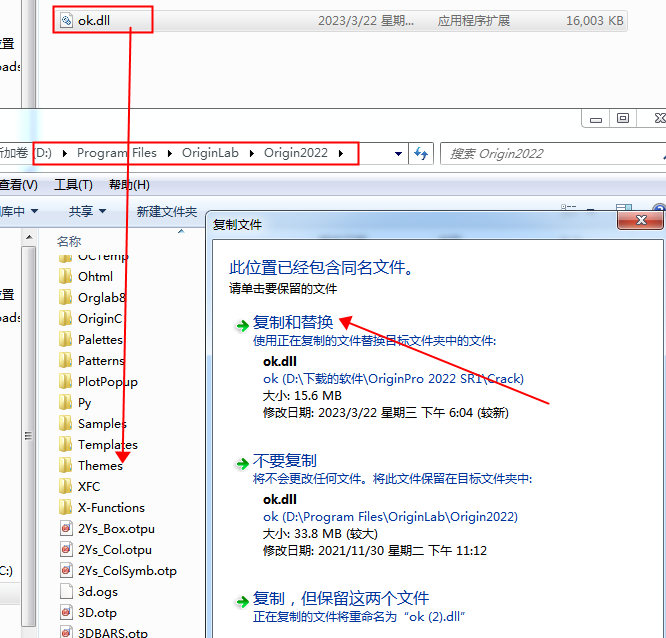666x638 pixels.
Task: Click the 2Ys_Col.otpu file icon
Action: (x=66, y=549)
